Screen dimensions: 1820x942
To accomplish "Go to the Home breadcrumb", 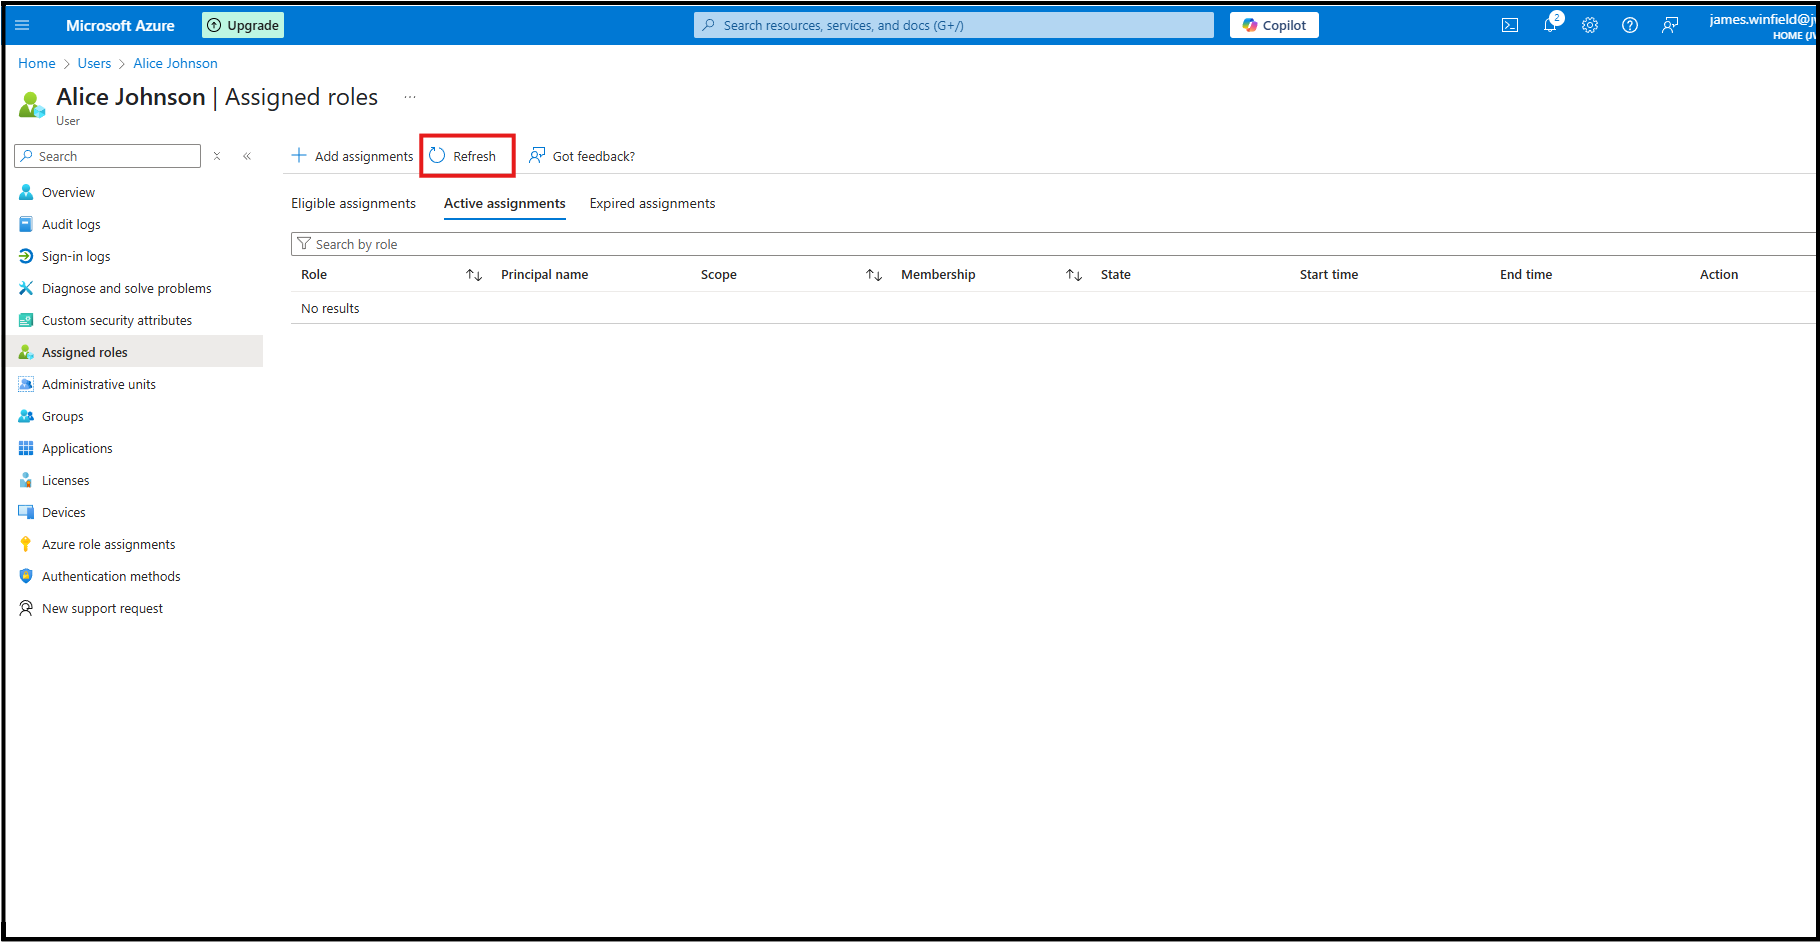I will 37,63.
